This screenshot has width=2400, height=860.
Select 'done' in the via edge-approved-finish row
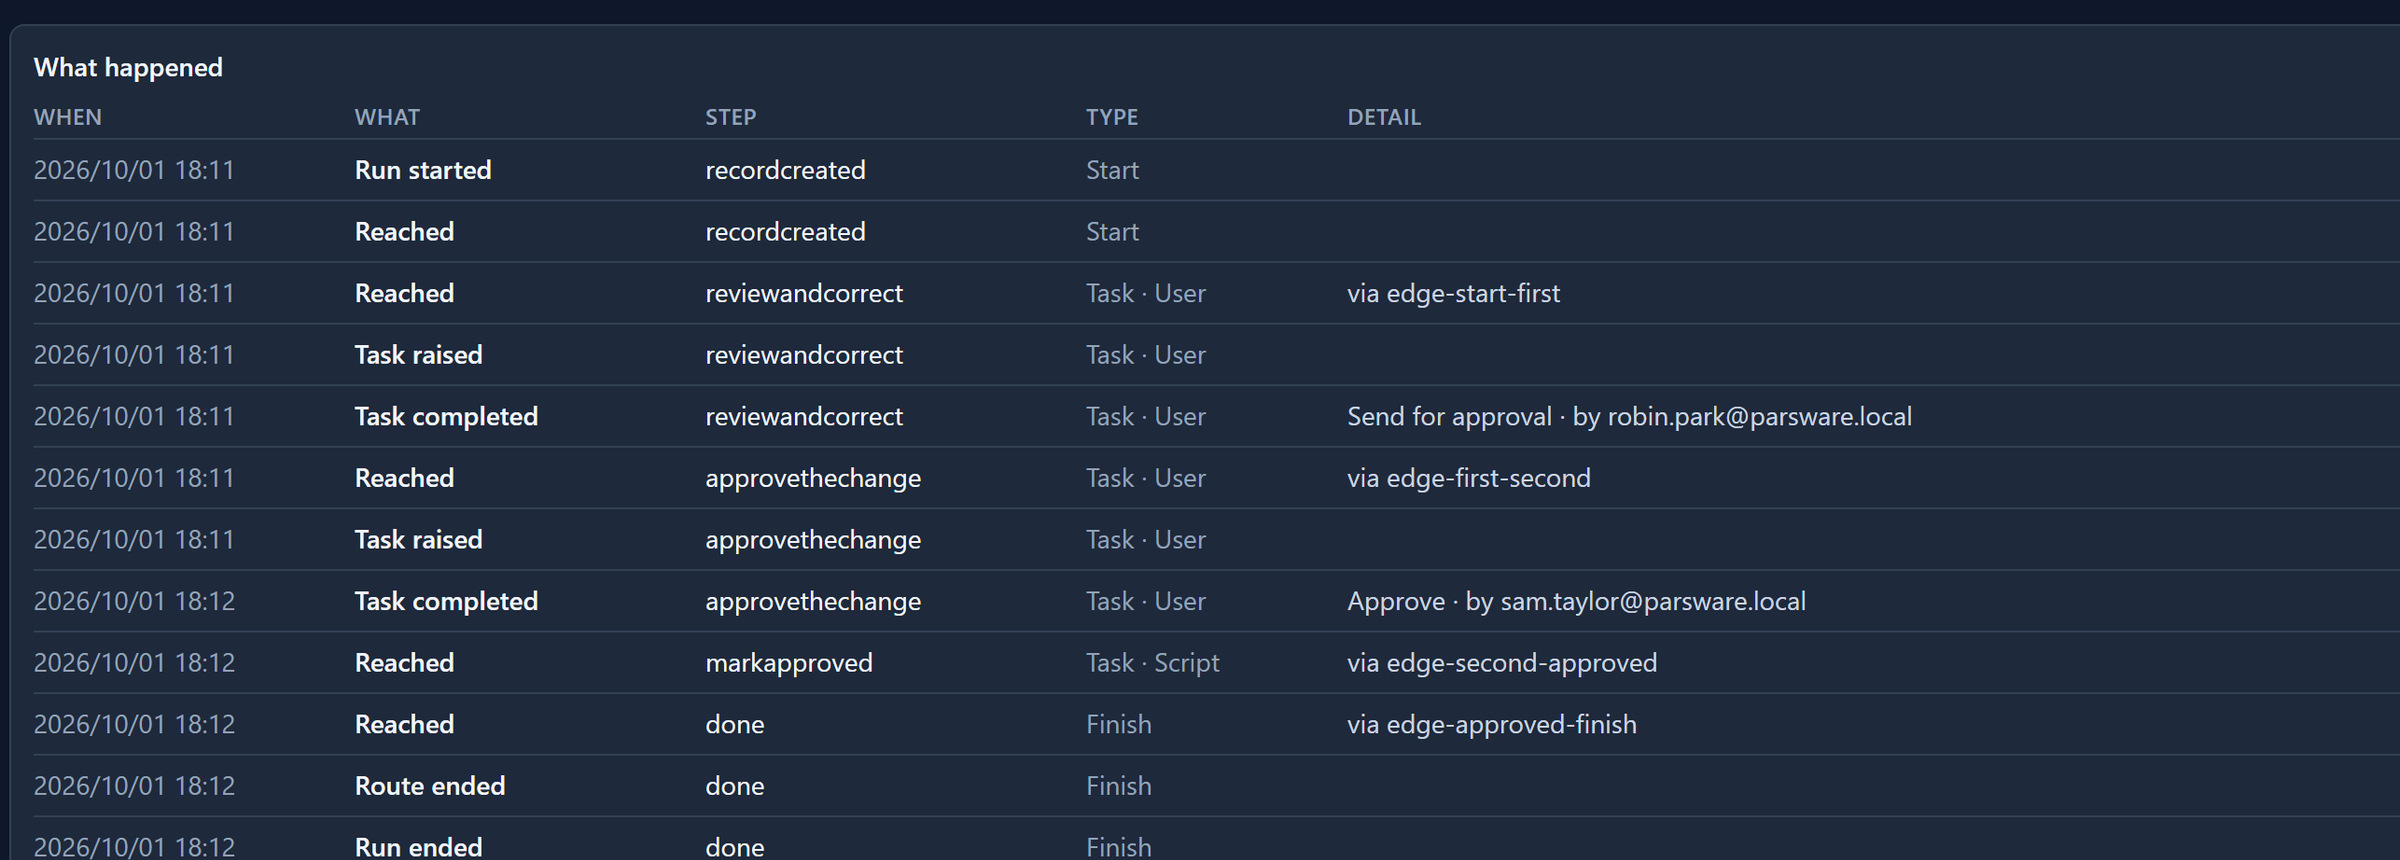735,724
